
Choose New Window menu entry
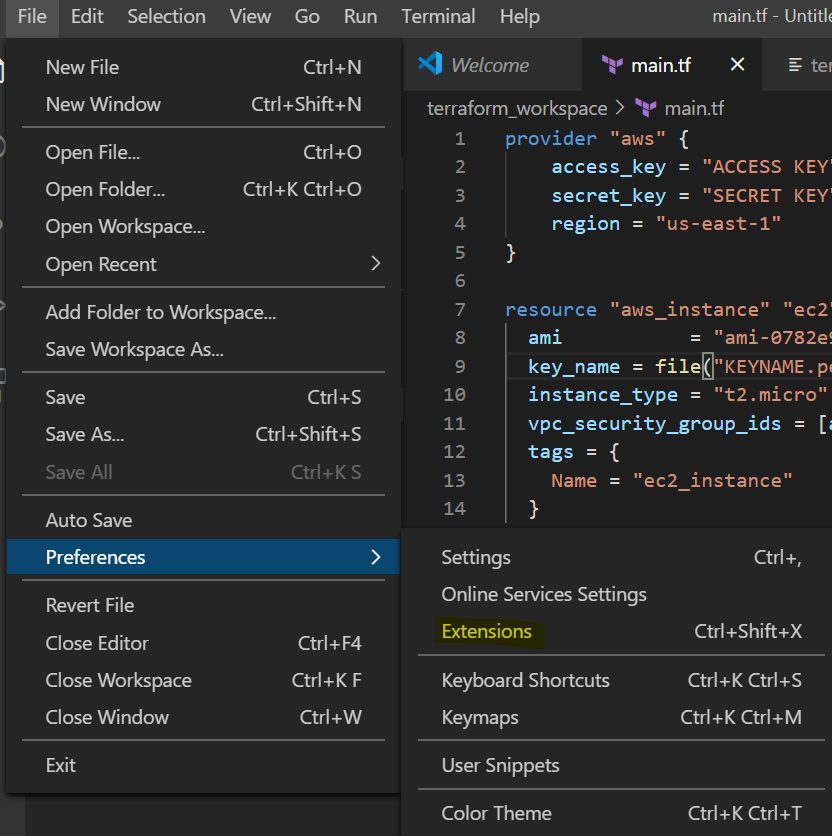(x=203, y=104)
